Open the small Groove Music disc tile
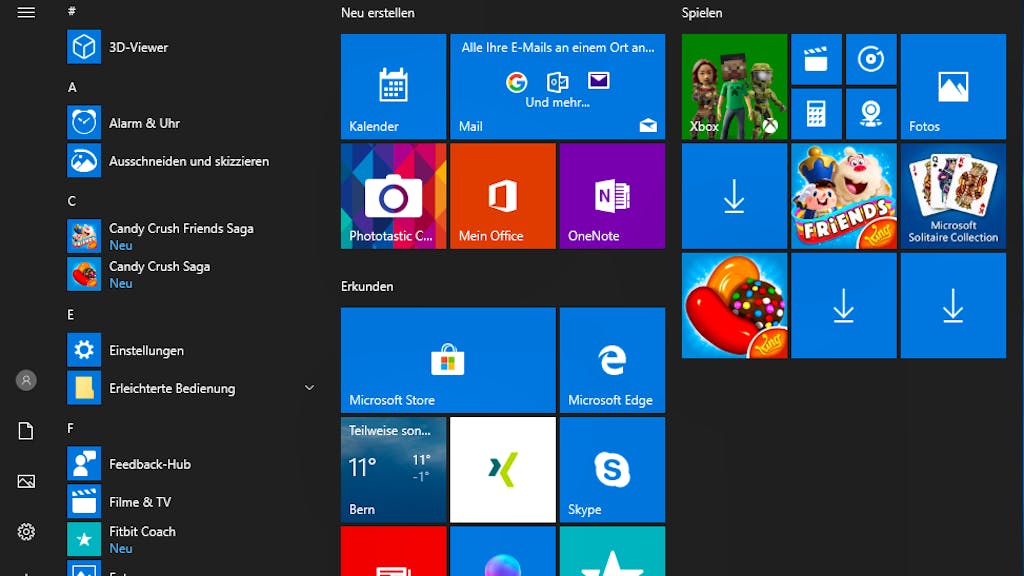 (871, 59)
